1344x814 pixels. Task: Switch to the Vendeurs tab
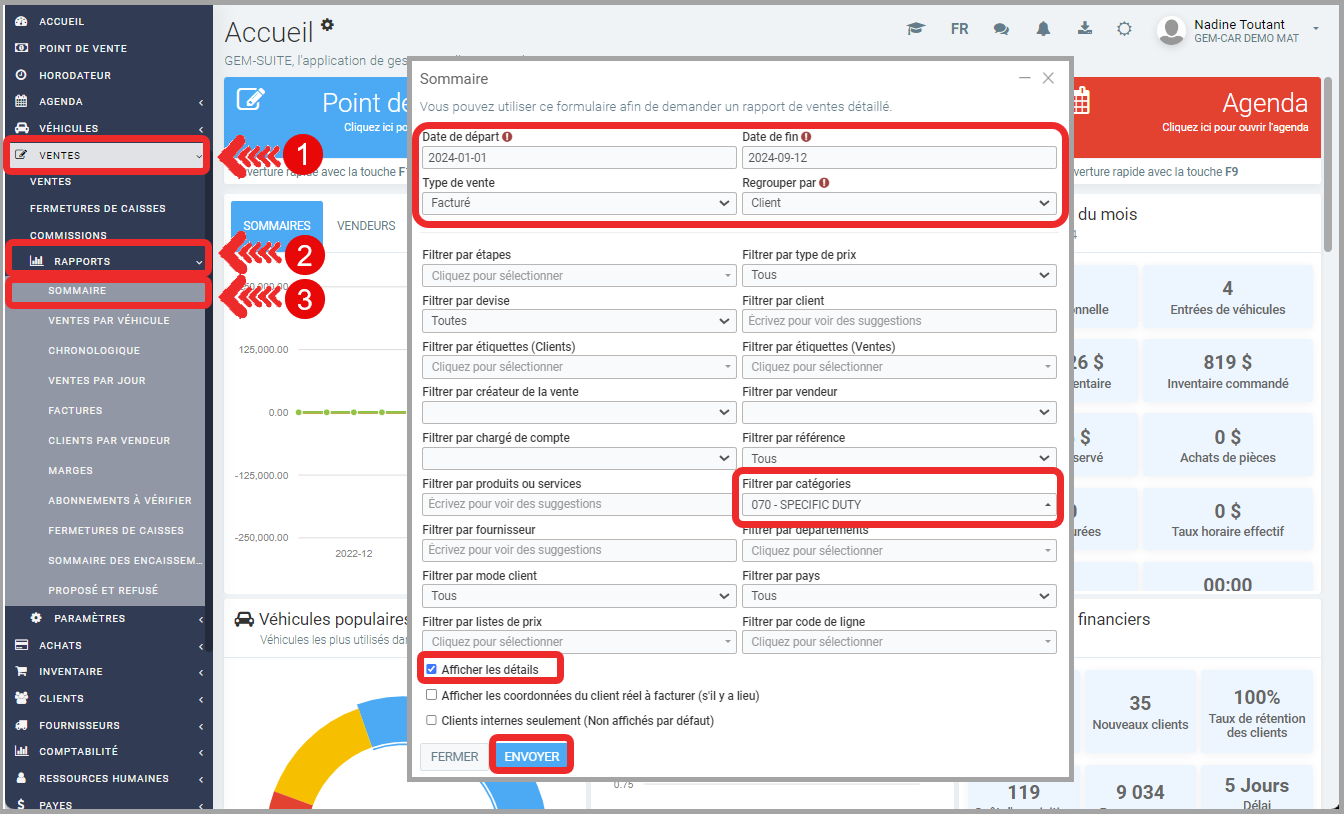[366, 226]
